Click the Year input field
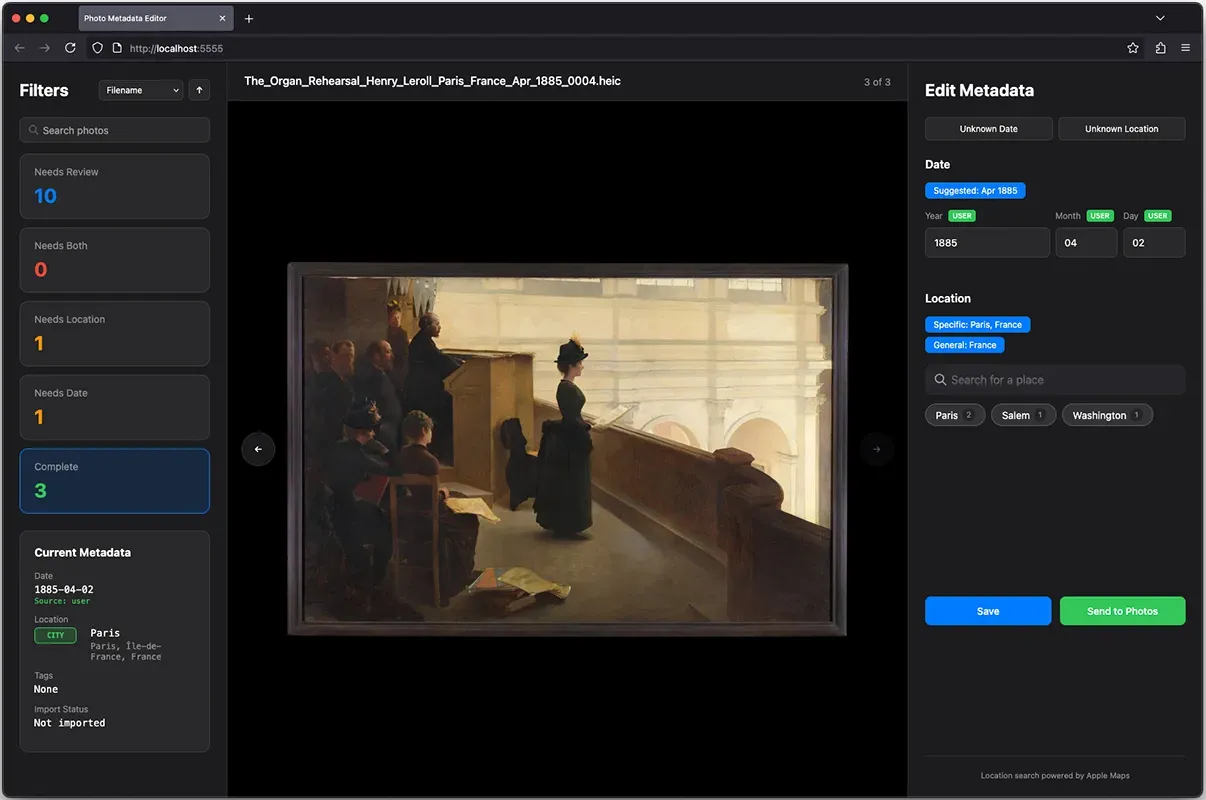 987,243
